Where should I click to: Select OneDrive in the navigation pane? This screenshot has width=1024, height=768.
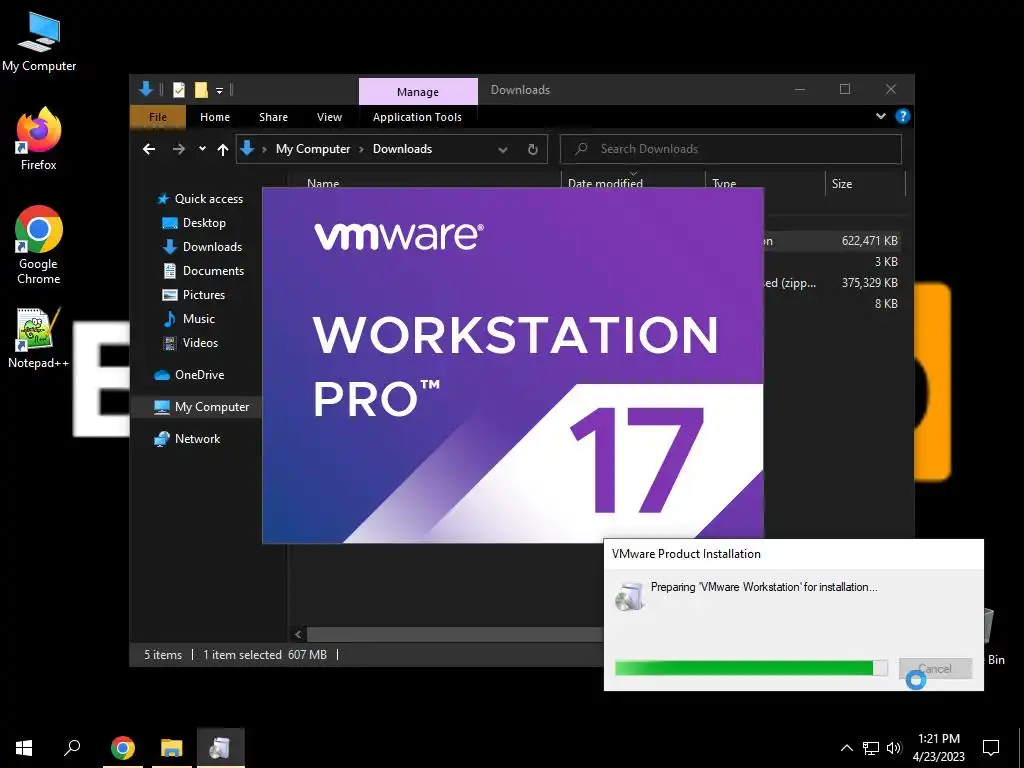click(189, 375)
